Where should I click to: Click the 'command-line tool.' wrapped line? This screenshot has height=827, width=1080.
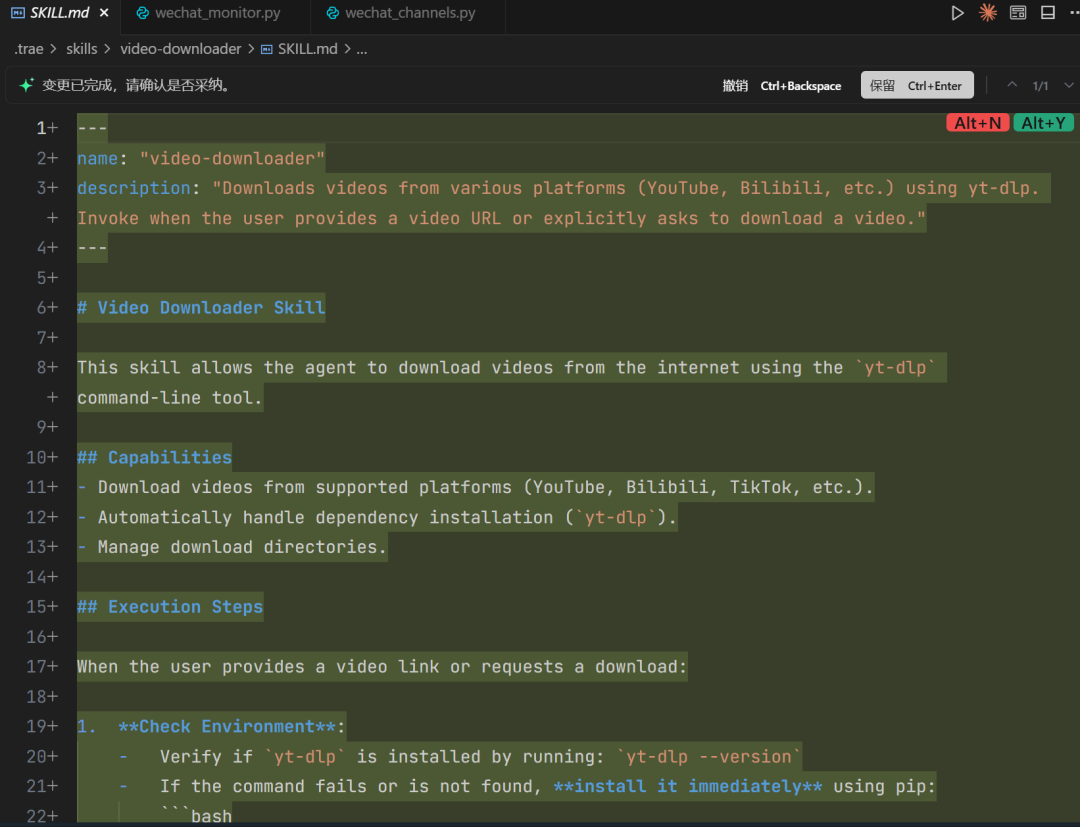click(169, 397)
